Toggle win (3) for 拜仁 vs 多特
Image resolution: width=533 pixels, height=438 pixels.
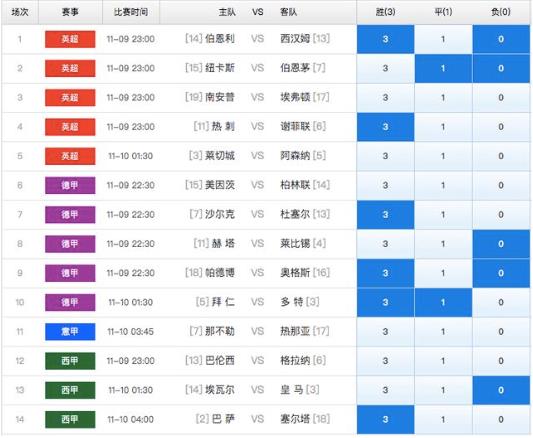point(385,302)
